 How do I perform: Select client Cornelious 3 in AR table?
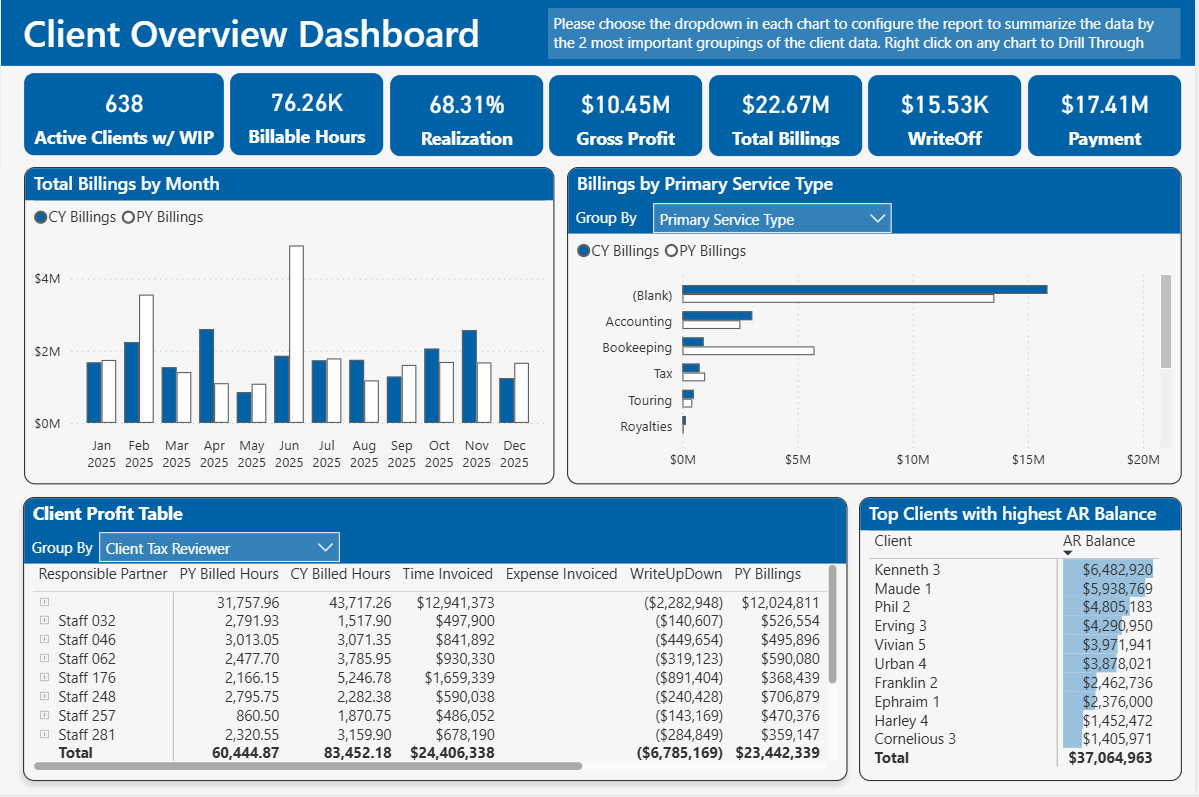[915, 739]
